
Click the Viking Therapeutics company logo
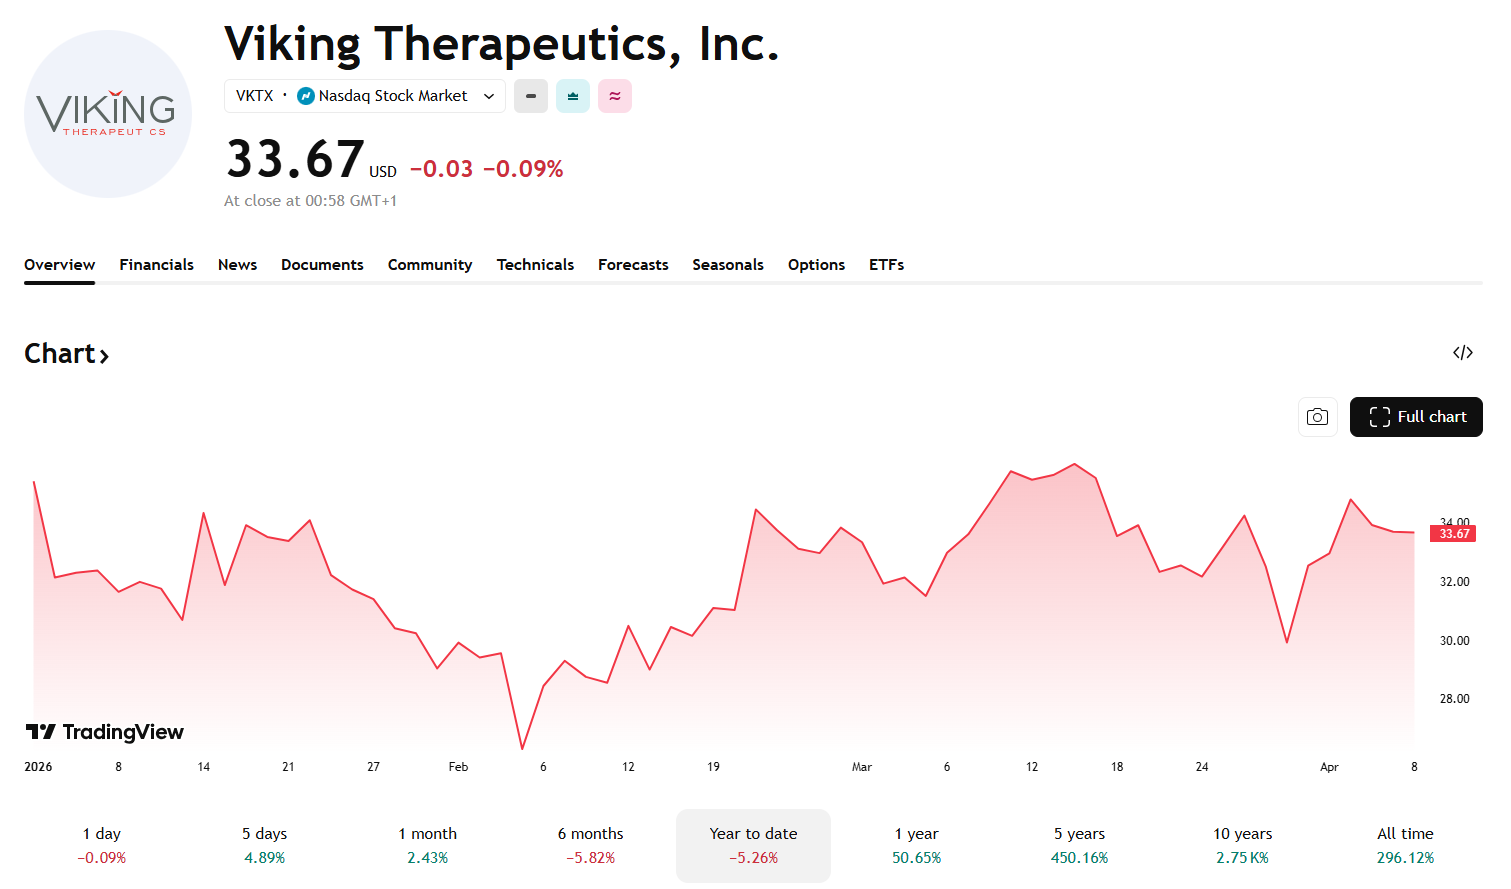[107, 113]
